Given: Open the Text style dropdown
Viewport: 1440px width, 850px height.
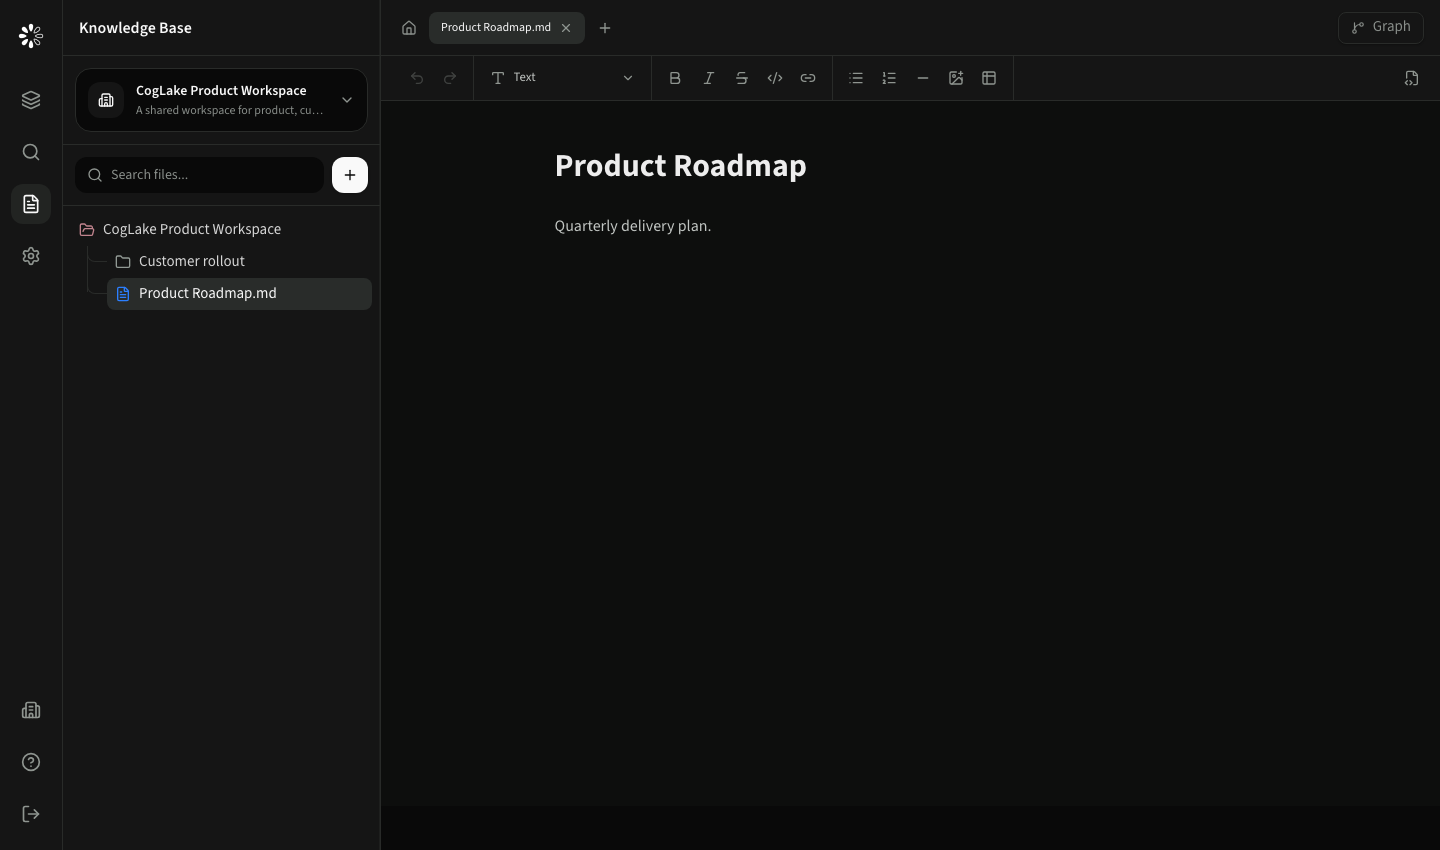Looking at the screenshot, I should click(562, 78).
